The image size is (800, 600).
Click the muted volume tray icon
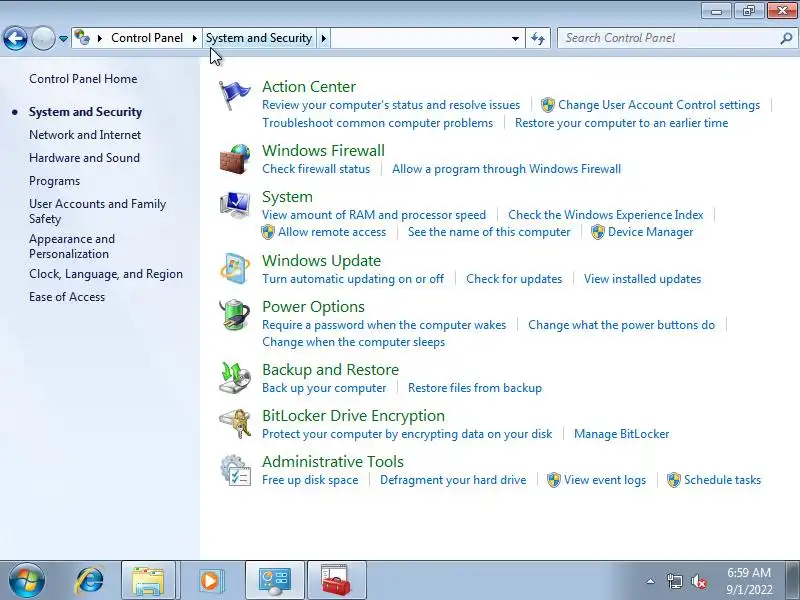pyautogui.click(x=698, y=581)
